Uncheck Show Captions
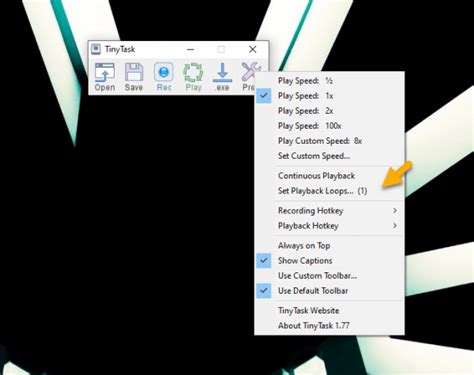Viewport: 474px width, 375px height. point(329,261)
